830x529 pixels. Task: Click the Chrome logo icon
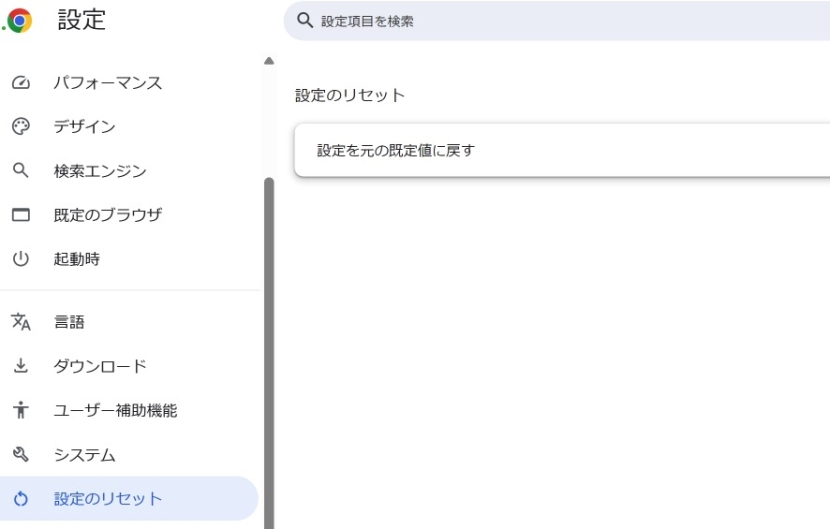(19, 20)
